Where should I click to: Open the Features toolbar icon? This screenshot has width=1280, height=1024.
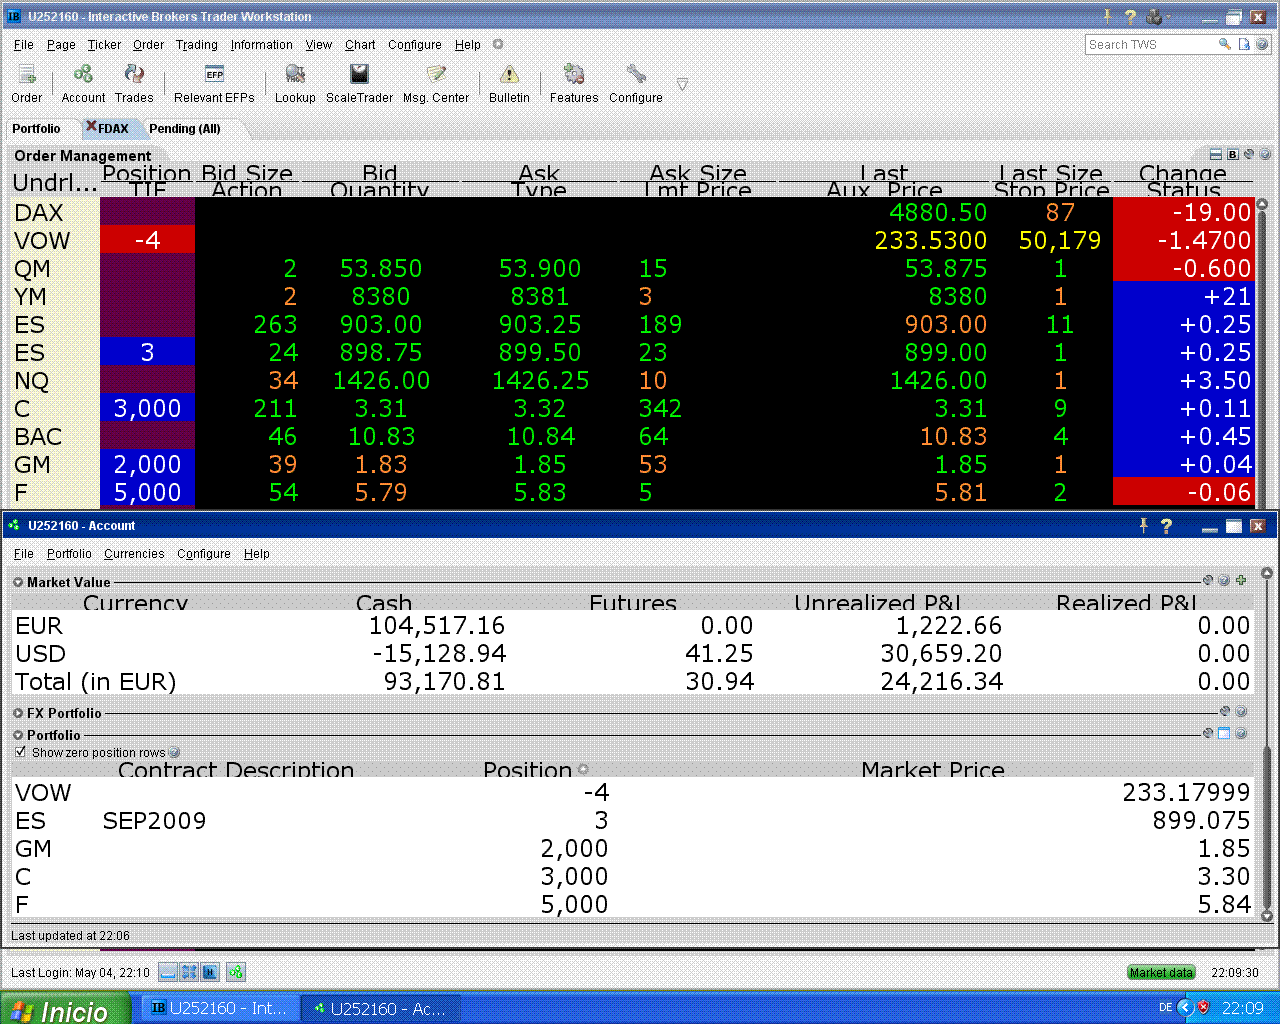point(574,76)
